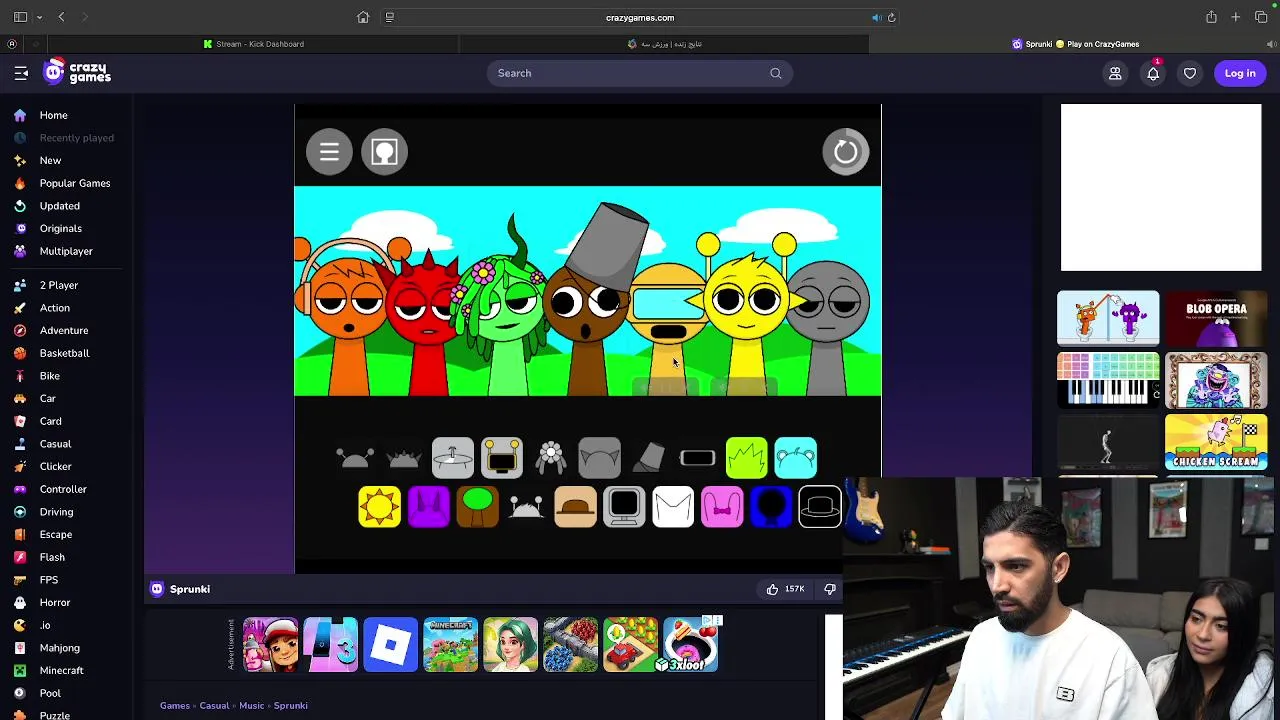Image resolution: width=1280 pixels, height=720 pixels.
Task: Open Originals in sidebar
Action: pos(60,229)
